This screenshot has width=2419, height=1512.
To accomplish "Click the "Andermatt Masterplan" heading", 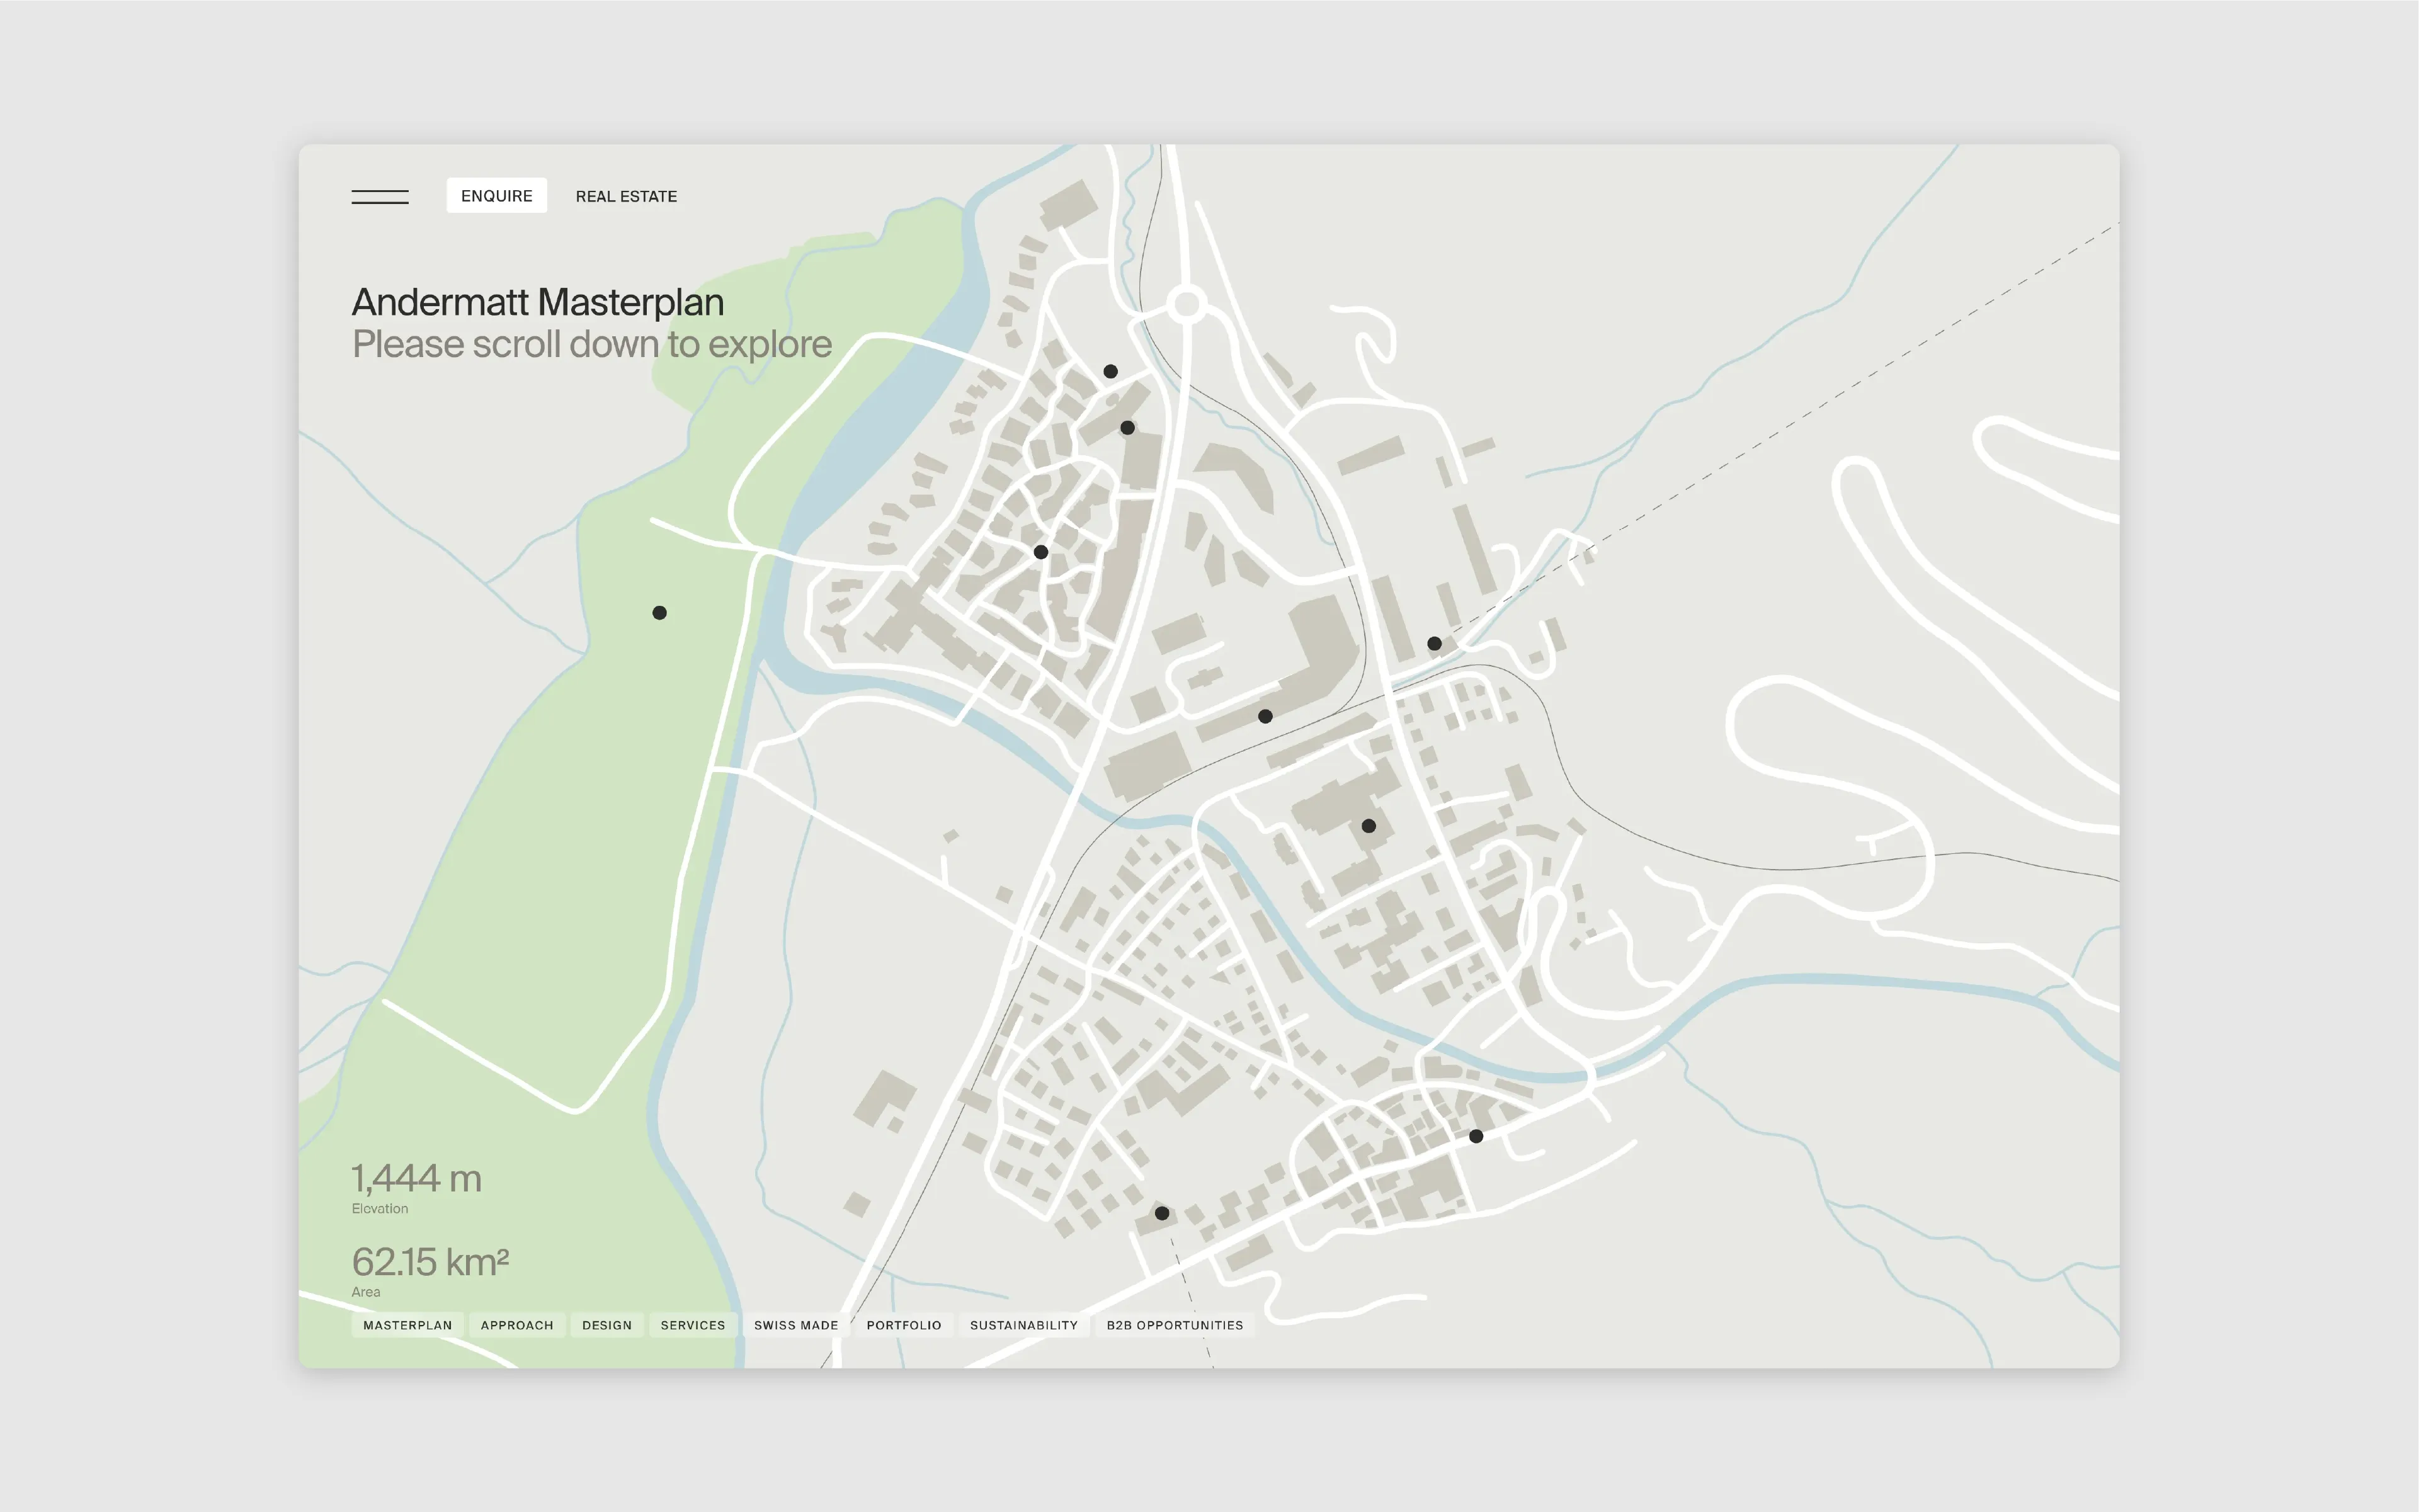I will click(538, 302).
